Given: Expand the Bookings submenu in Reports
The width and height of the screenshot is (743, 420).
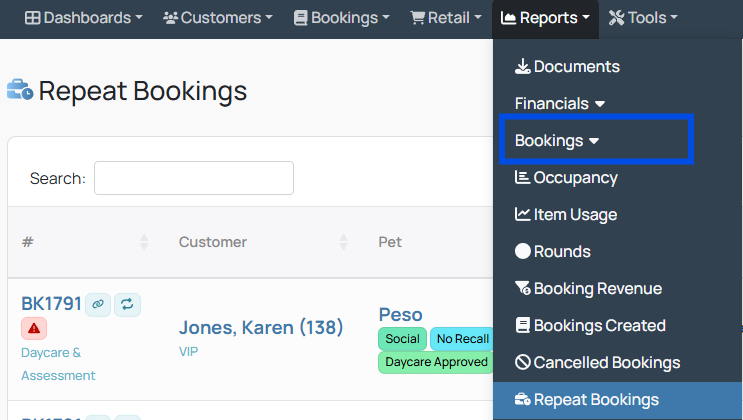Looking at the screenshot, I should point(557,141).
